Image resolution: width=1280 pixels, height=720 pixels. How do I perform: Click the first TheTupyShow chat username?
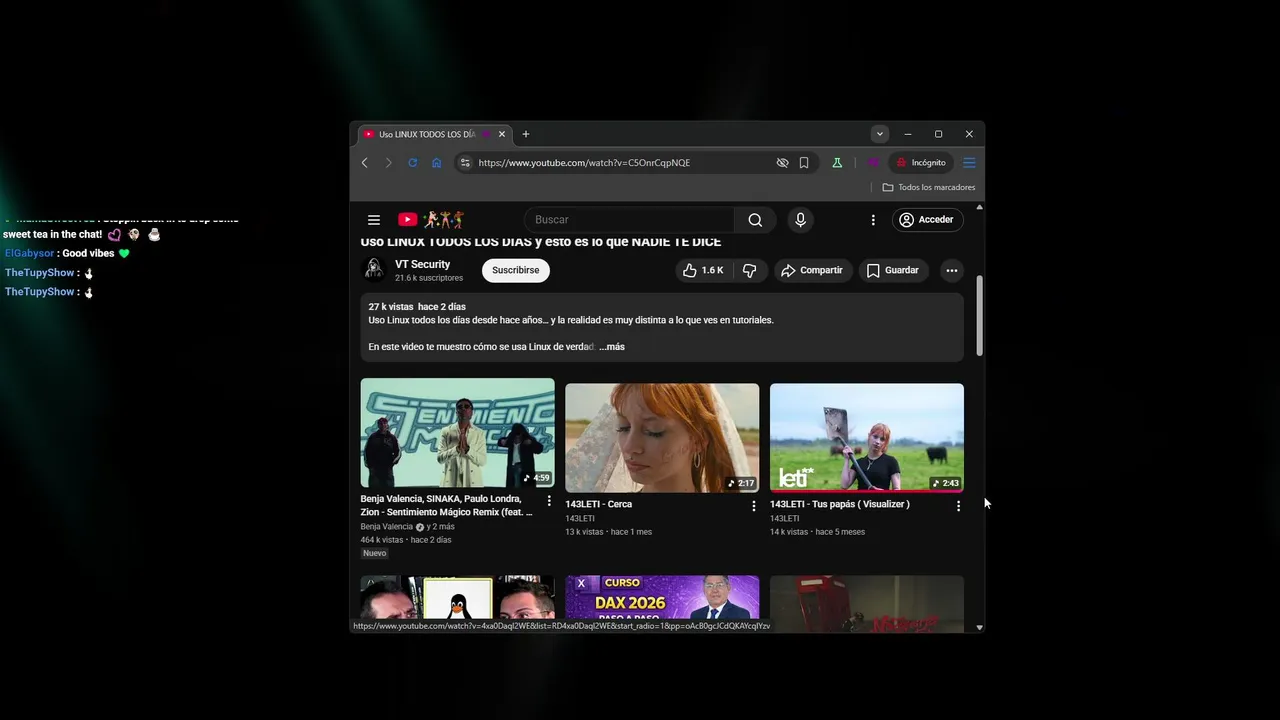coord(40,273)
